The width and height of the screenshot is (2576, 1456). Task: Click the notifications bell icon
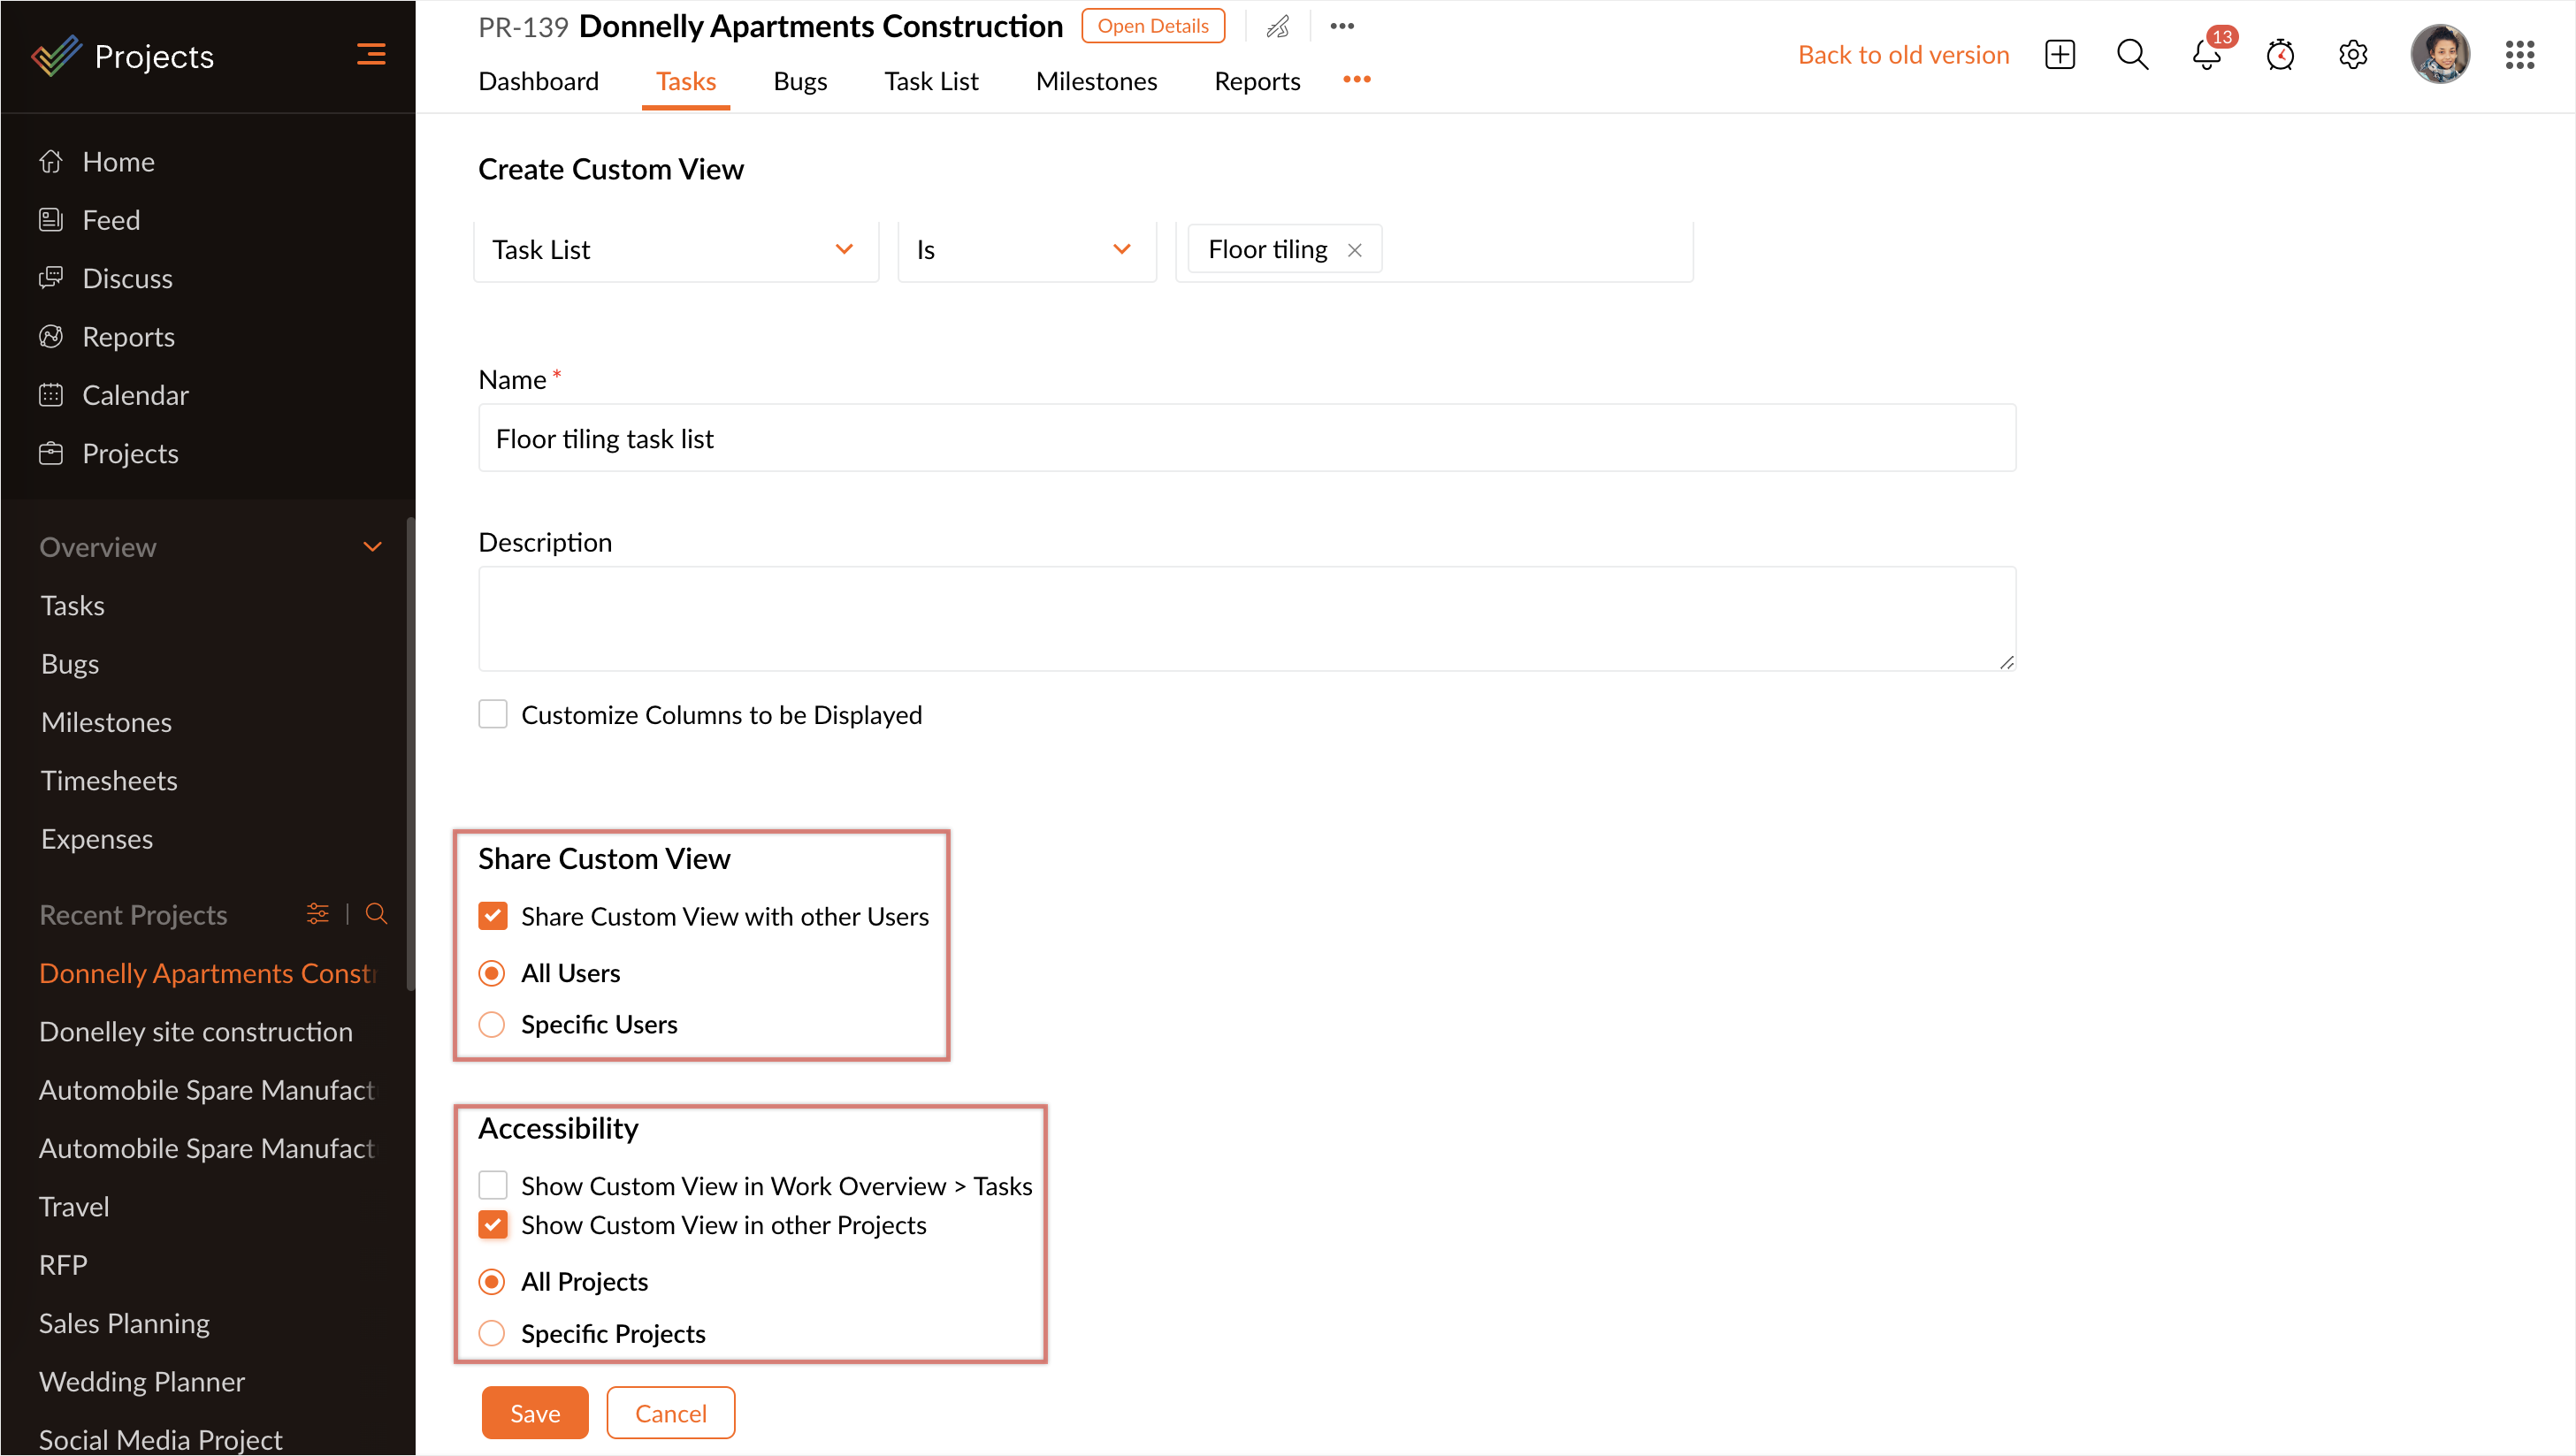click(2206, 55)
